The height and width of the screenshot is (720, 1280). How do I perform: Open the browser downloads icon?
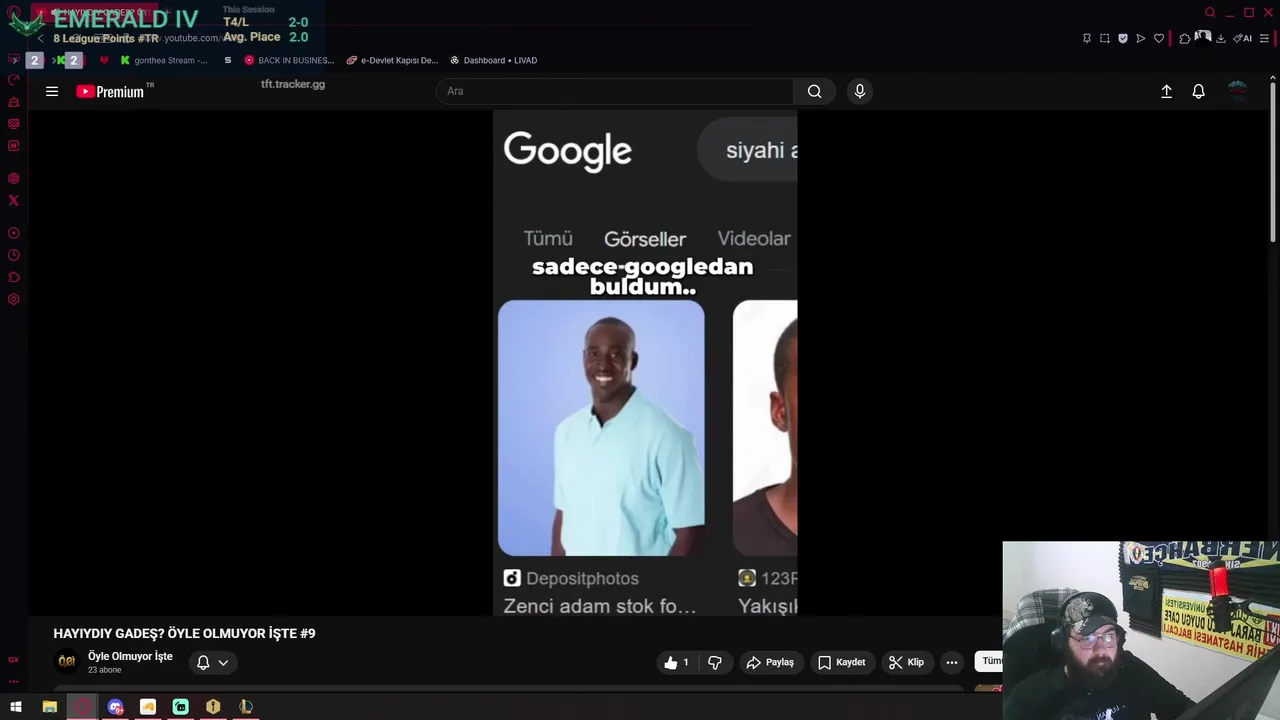click(1221, 38)
